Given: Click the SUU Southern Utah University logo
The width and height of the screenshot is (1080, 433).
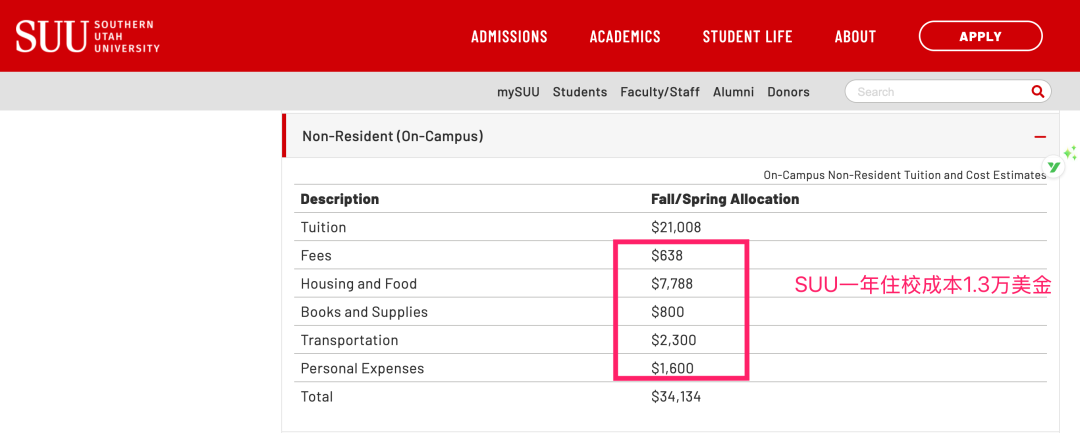Looking at the screenshot, I should coord(88,36).
